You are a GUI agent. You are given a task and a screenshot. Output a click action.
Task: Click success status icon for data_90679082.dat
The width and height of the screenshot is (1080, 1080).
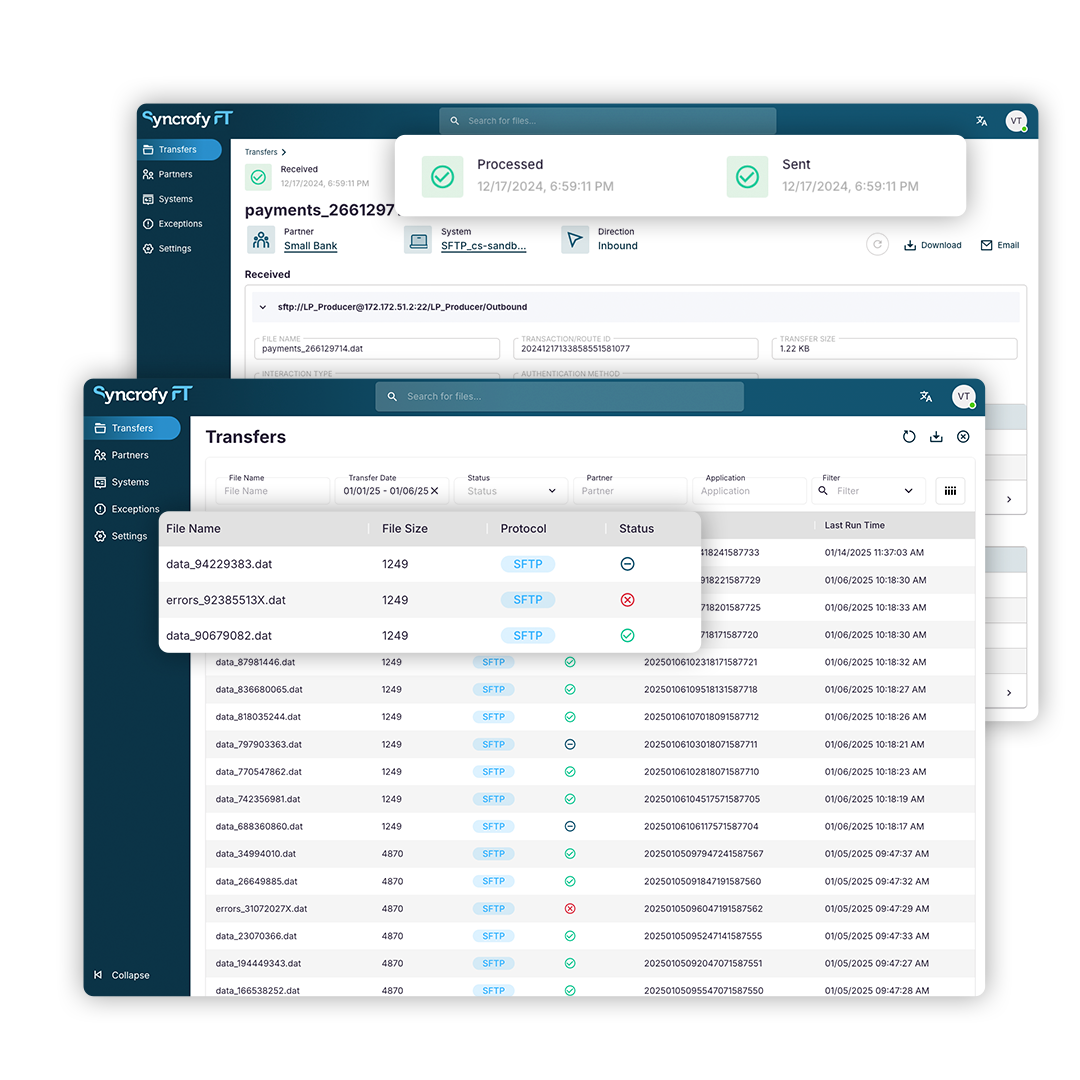[x=627, y=635]
